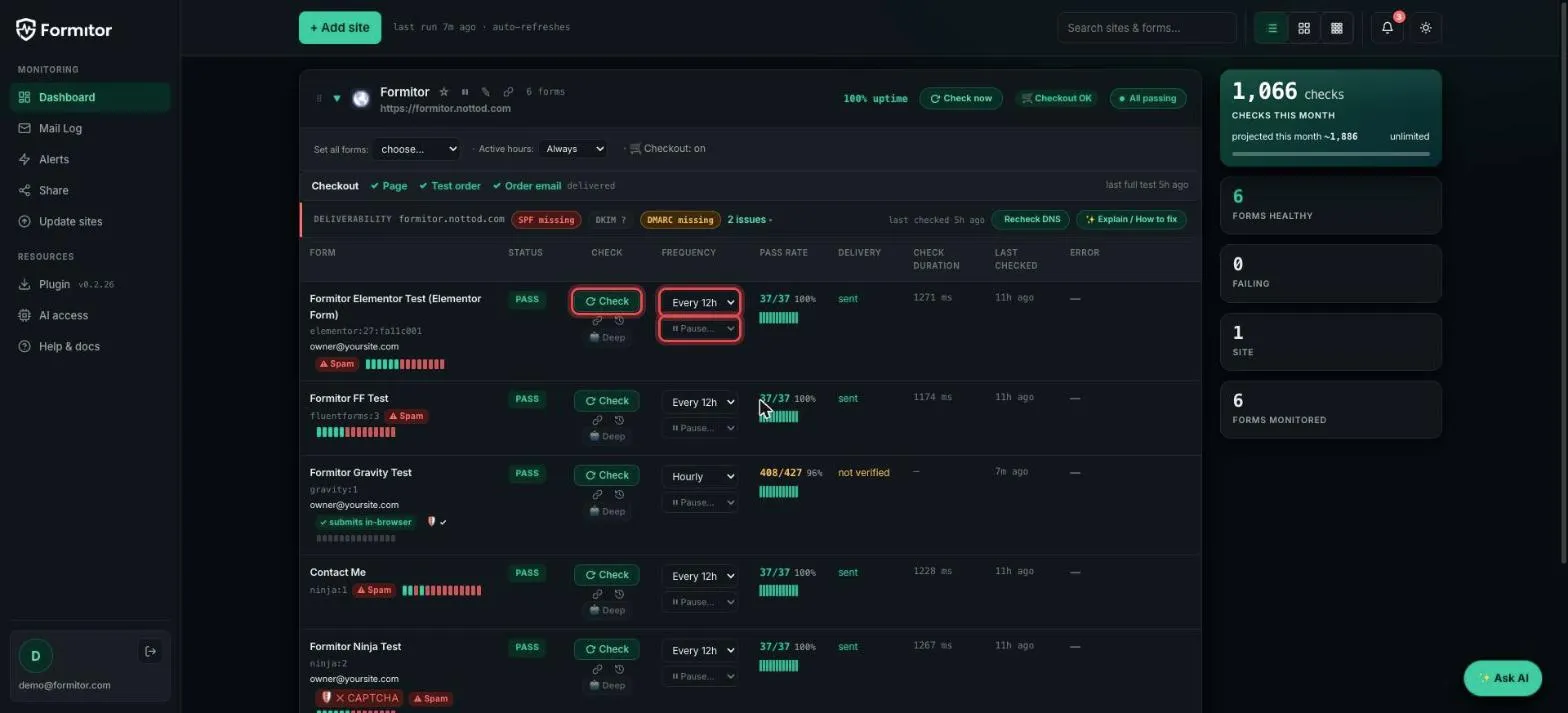Screen dimensions: 1568x713
Task: Open Pause dropdown for Contact Me form
Action: 699,602
